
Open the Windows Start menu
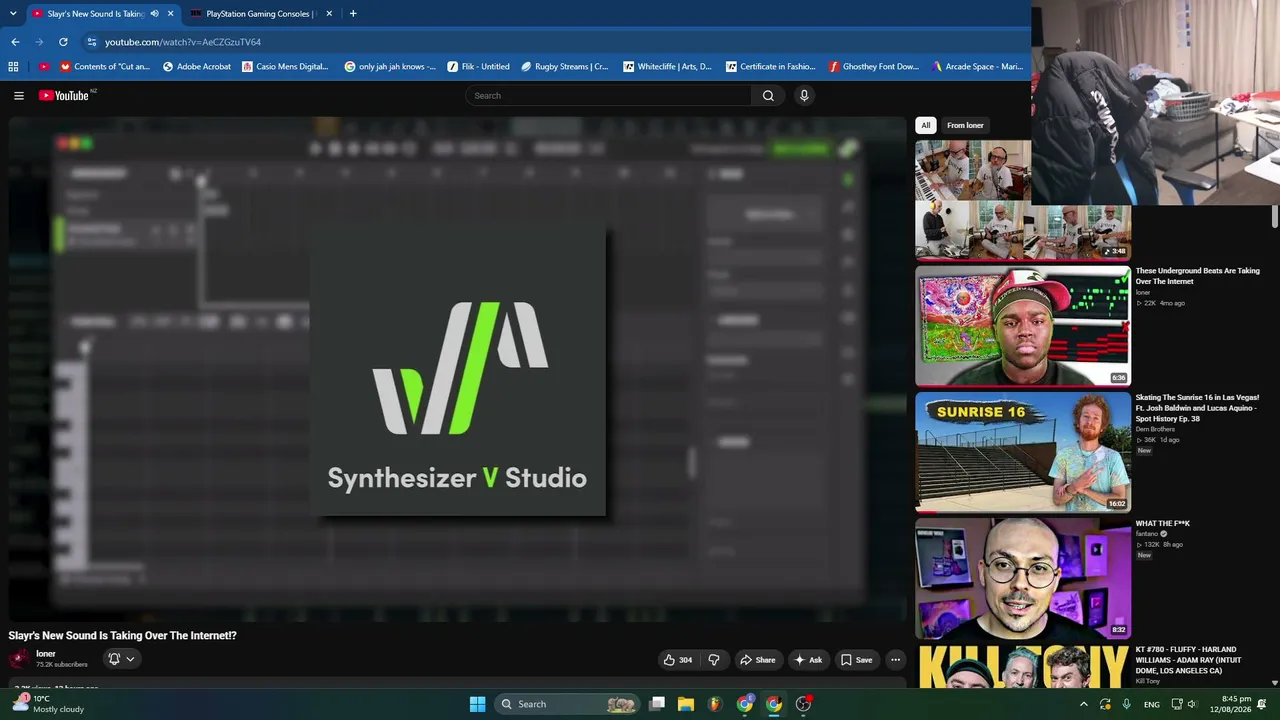pyautogui.click(x=477, y=704)
